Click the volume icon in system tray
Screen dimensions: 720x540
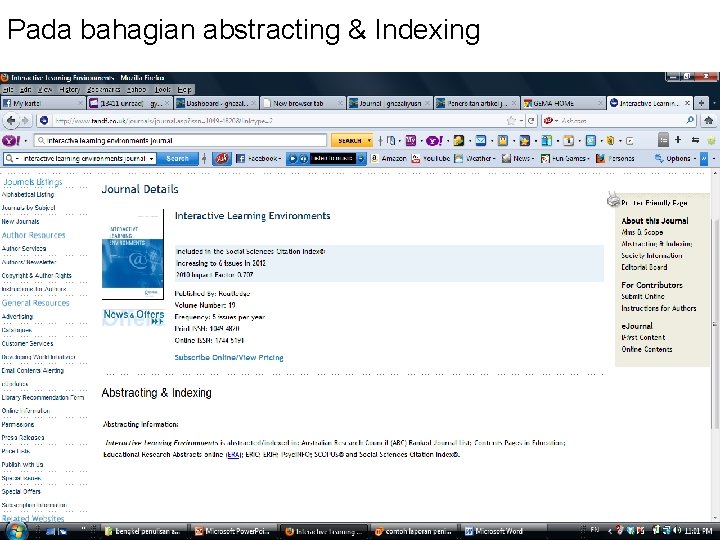pos(676,531)
